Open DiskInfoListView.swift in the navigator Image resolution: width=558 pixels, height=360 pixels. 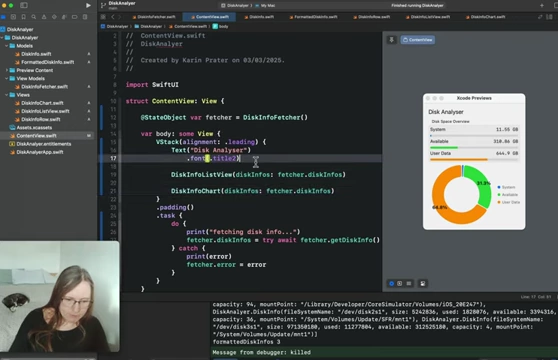pos(42,111)
